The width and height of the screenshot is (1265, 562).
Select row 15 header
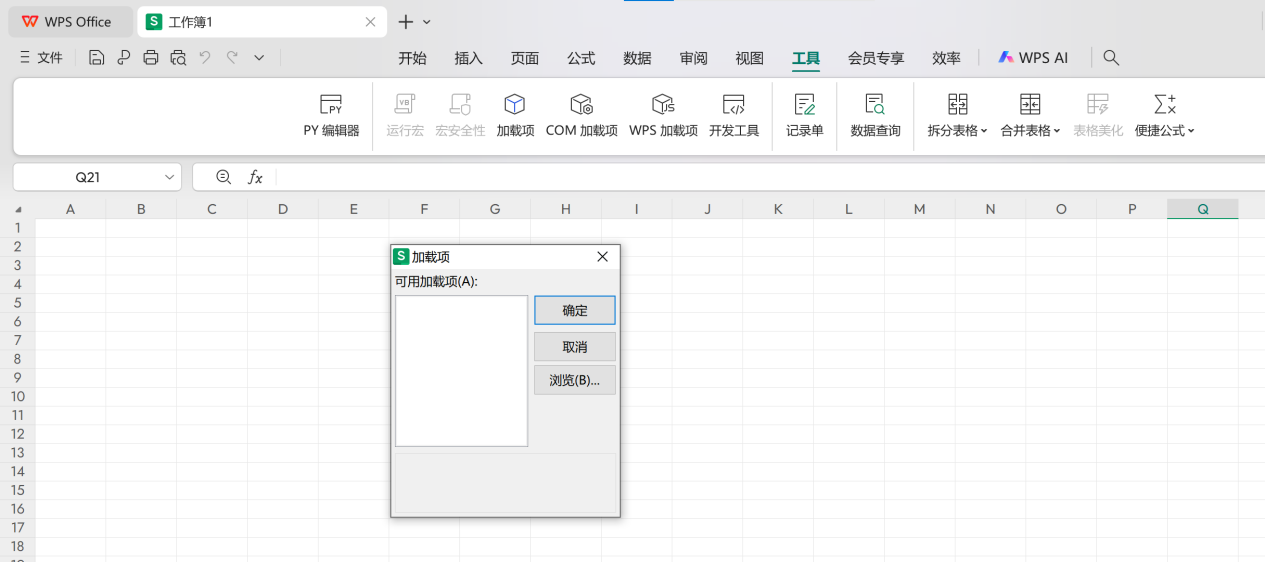click(x=17, y=490)
